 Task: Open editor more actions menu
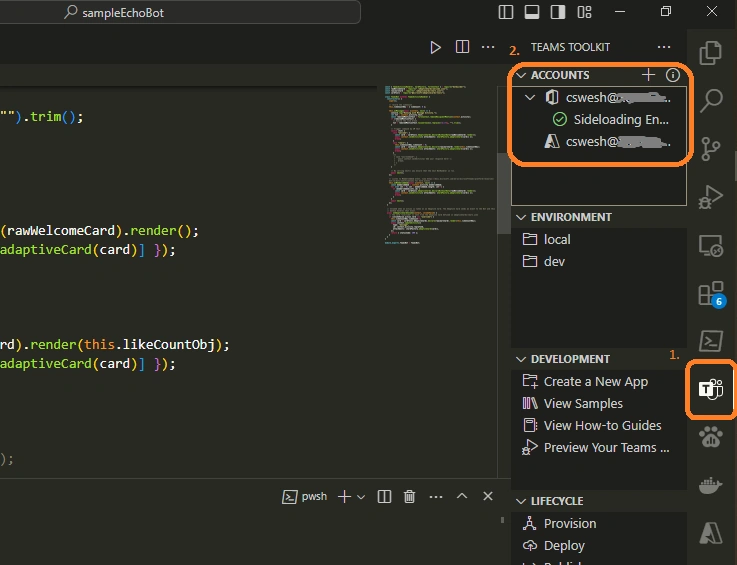pyautogui.click(x=488, y=47)
